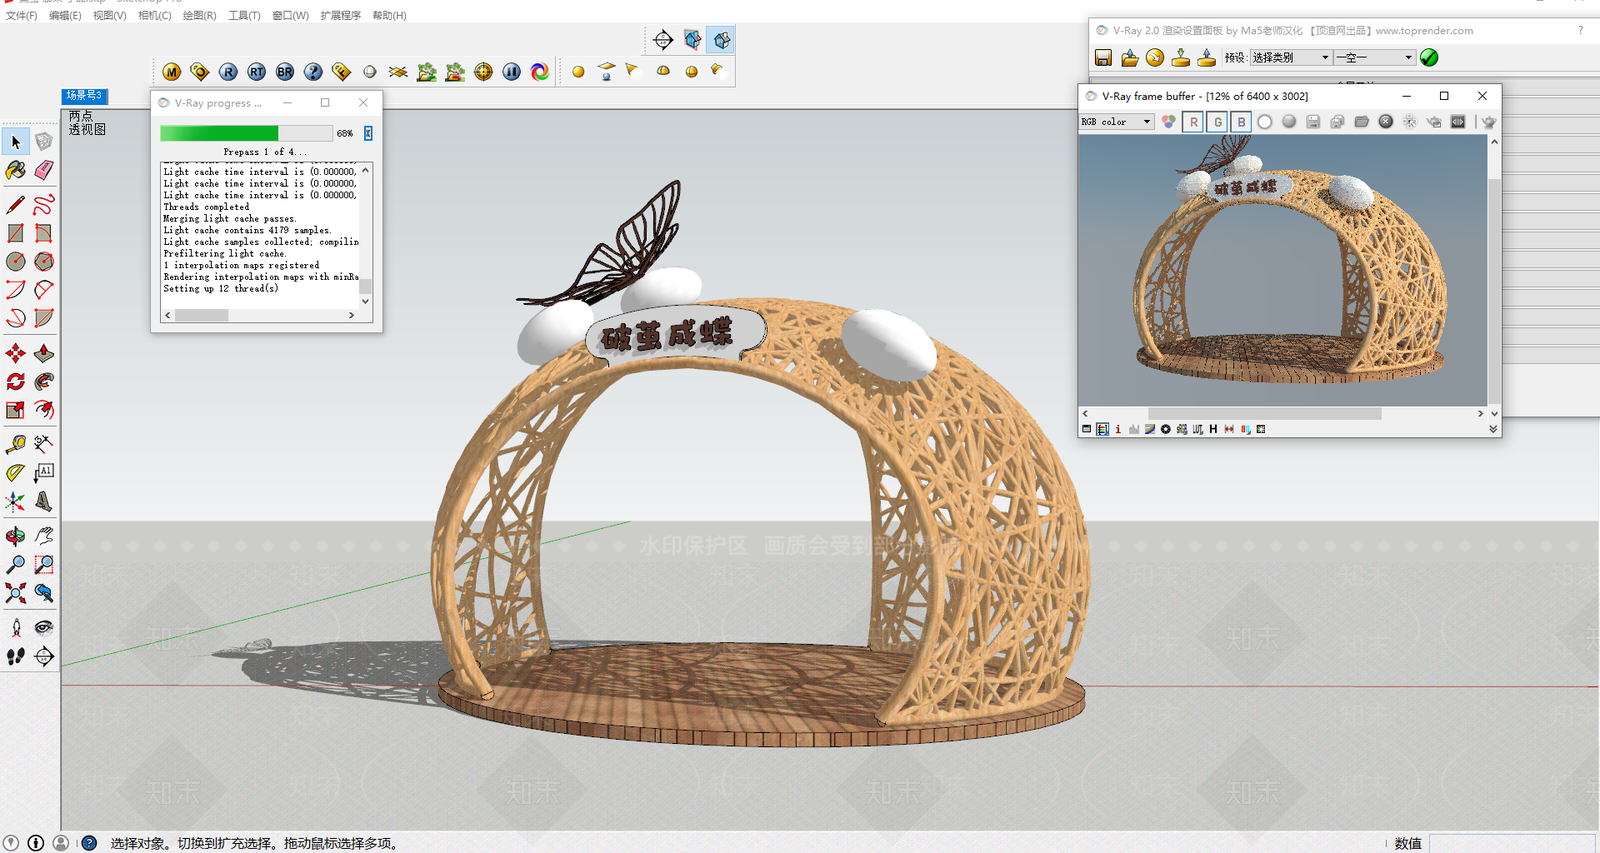Viewport: 1600px width, 853px height.
Task: Select the Orbit tool
Action: click(16, 536)
